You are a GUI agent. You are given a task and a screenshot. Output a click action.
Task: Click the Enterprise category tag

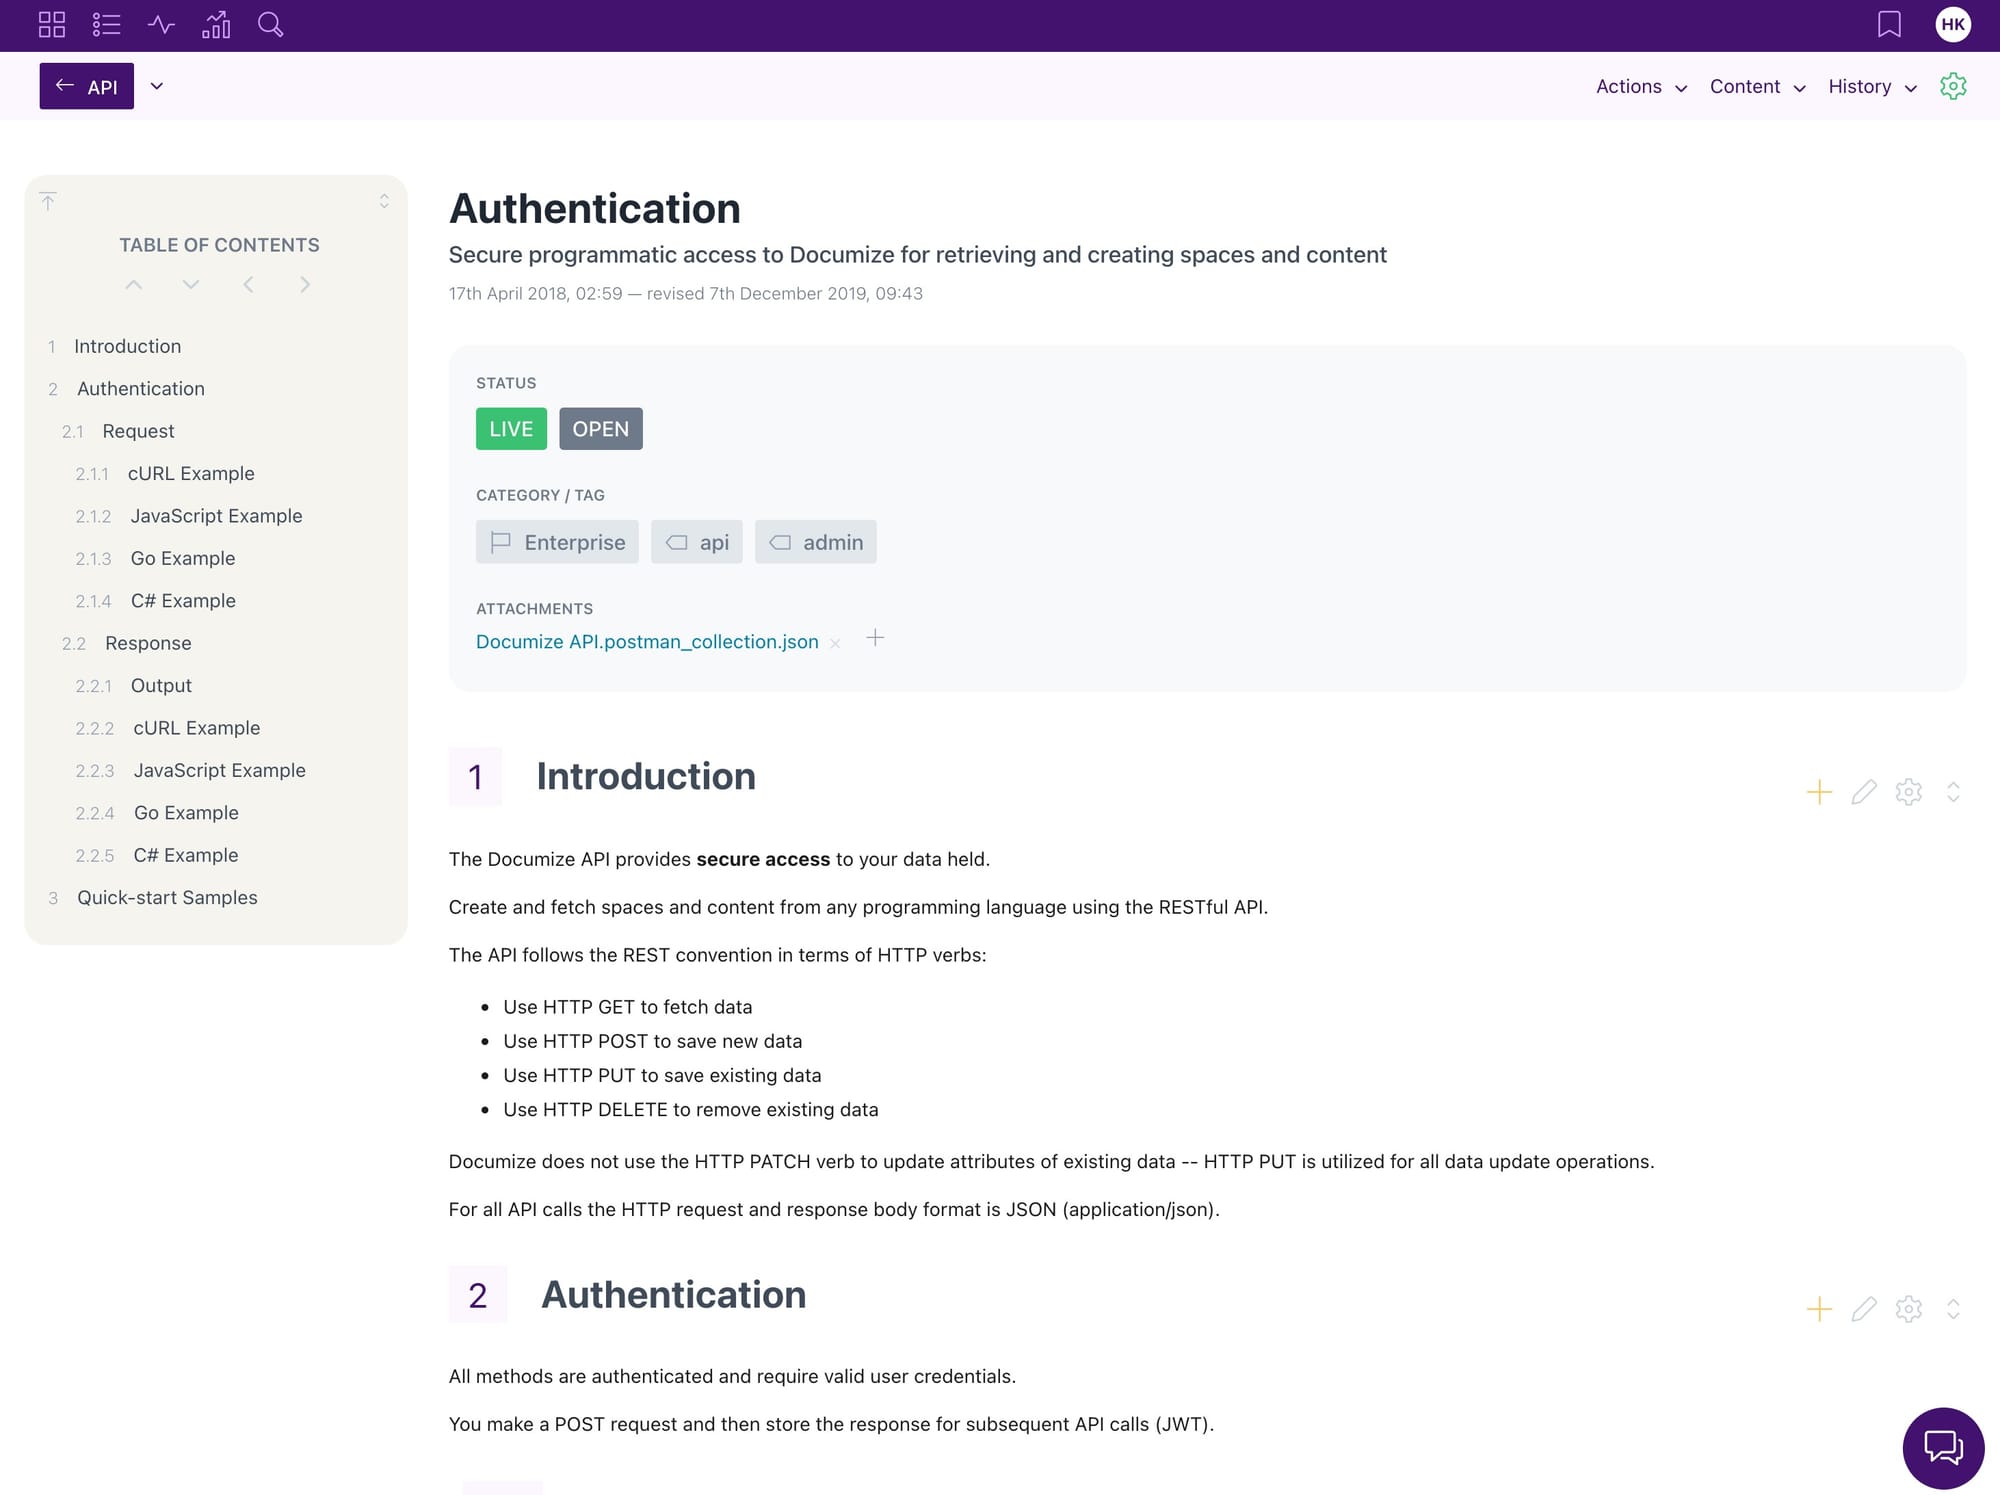pyautogui.click(x=557, y=542)
